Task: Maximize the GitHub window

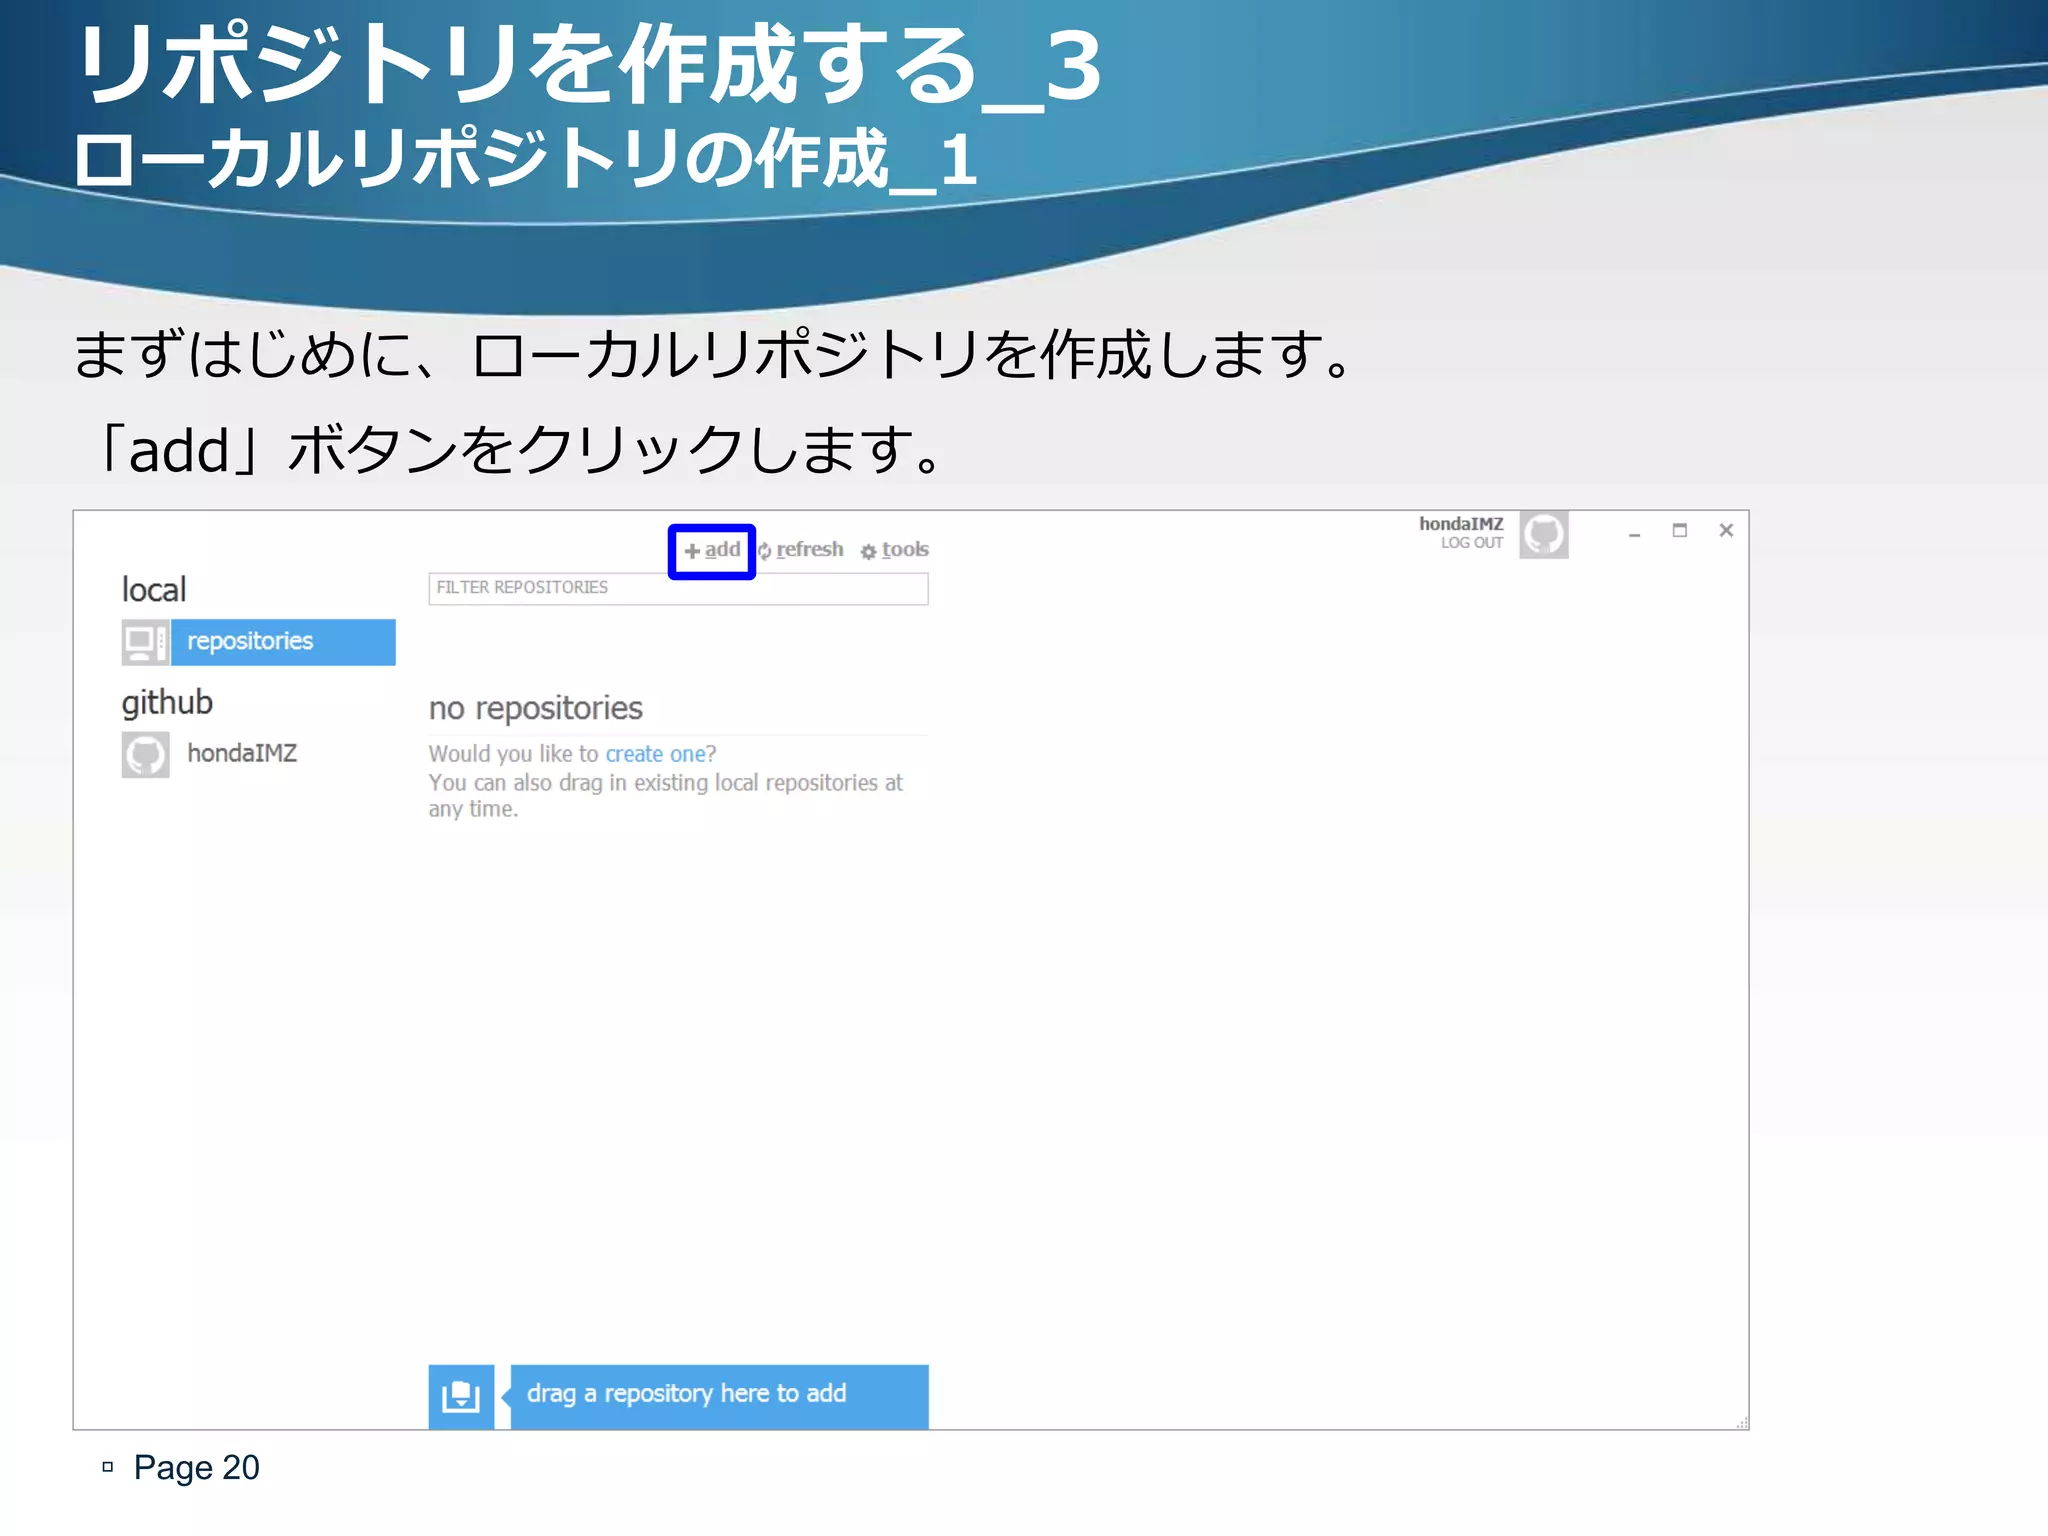Action: [x=1680, y=531]
